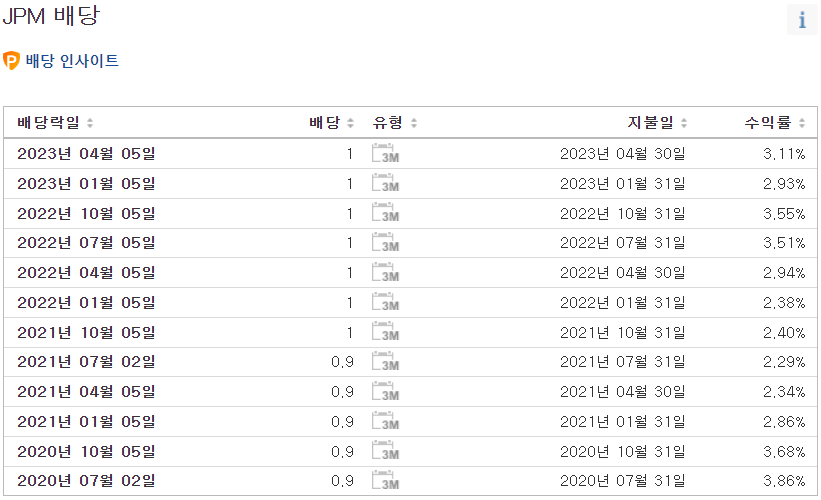This screenshot has height=500, width=821.
Task: Click the payment date 2022년 04월 30일
Action: coord(623,273)
